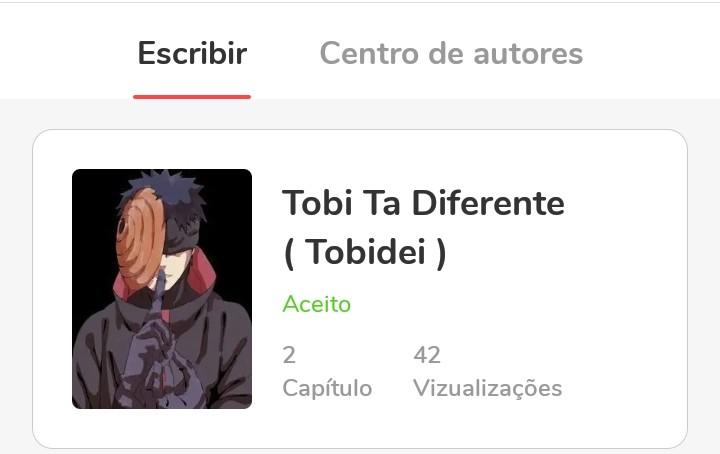Switch to the Escribir tab
The width and height of the screenshot is (720, 454).
[192, 53]
